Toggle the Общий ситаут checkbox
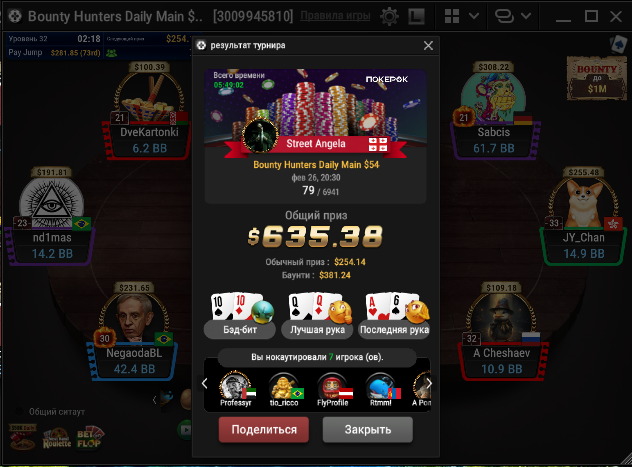Viewport: 632px width, 467px height. click(19, 412)
